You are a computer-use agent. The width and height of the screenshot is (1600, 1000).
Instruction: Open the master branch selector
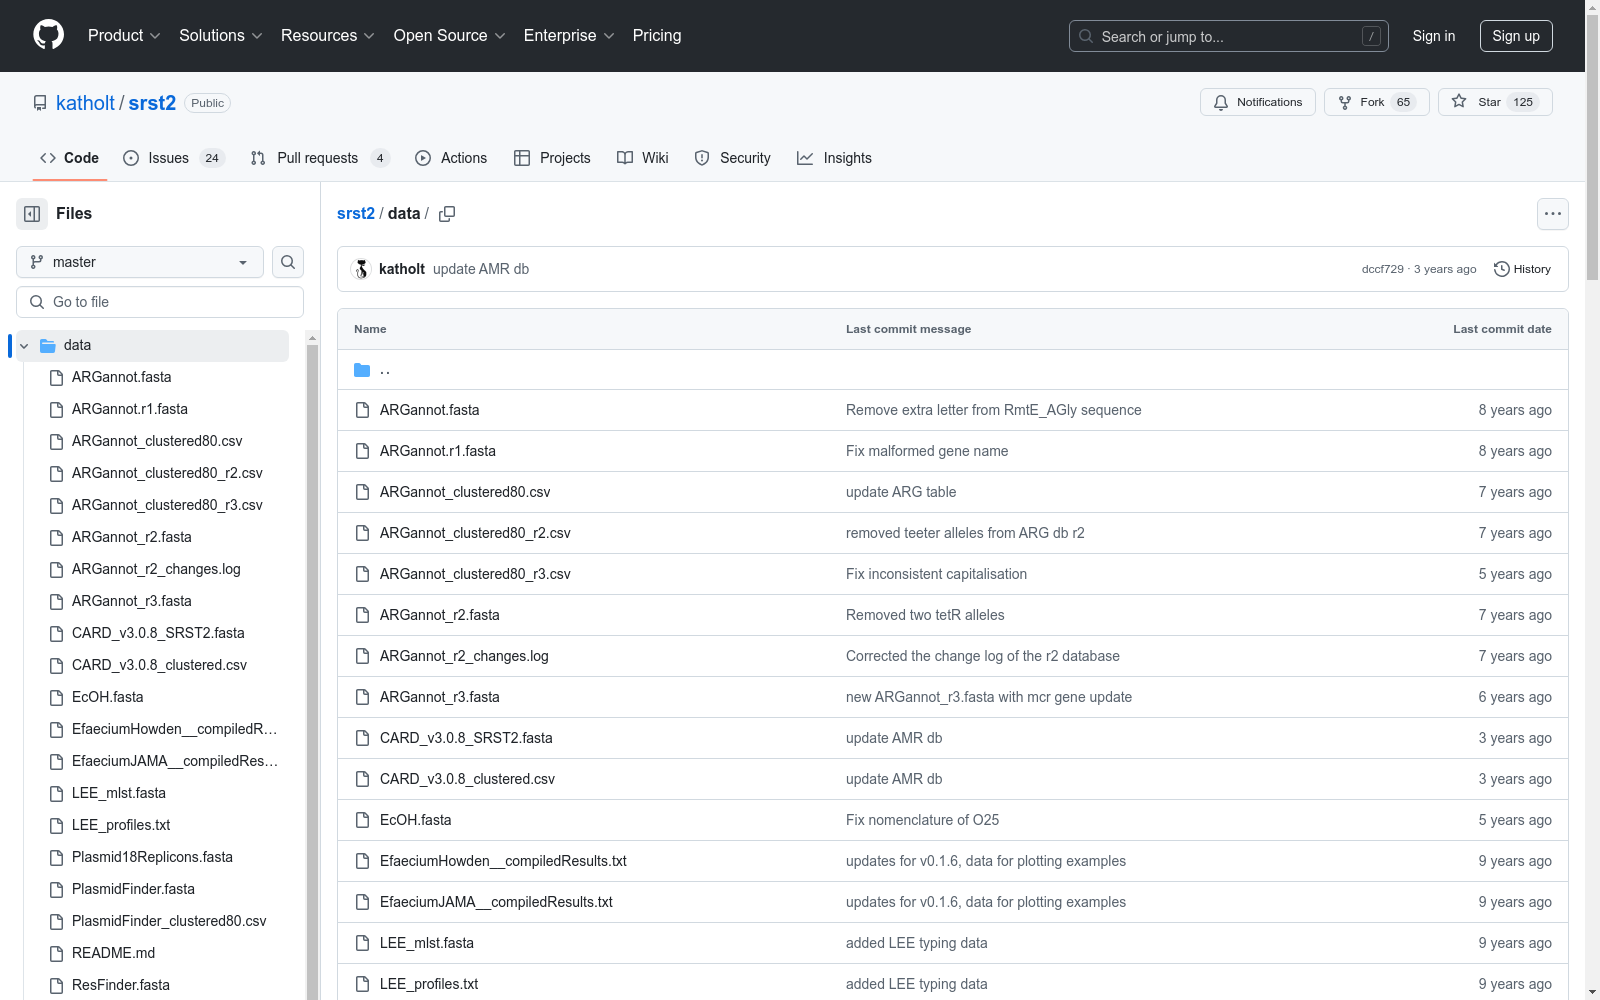coord(140,262)
